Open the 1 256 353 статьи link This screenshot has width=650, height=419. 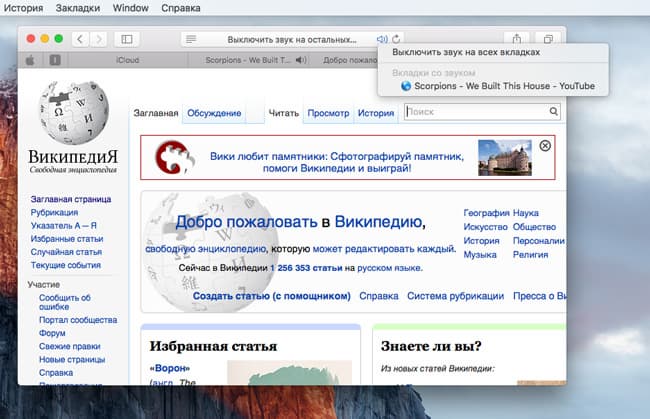[x=306, y=268]
